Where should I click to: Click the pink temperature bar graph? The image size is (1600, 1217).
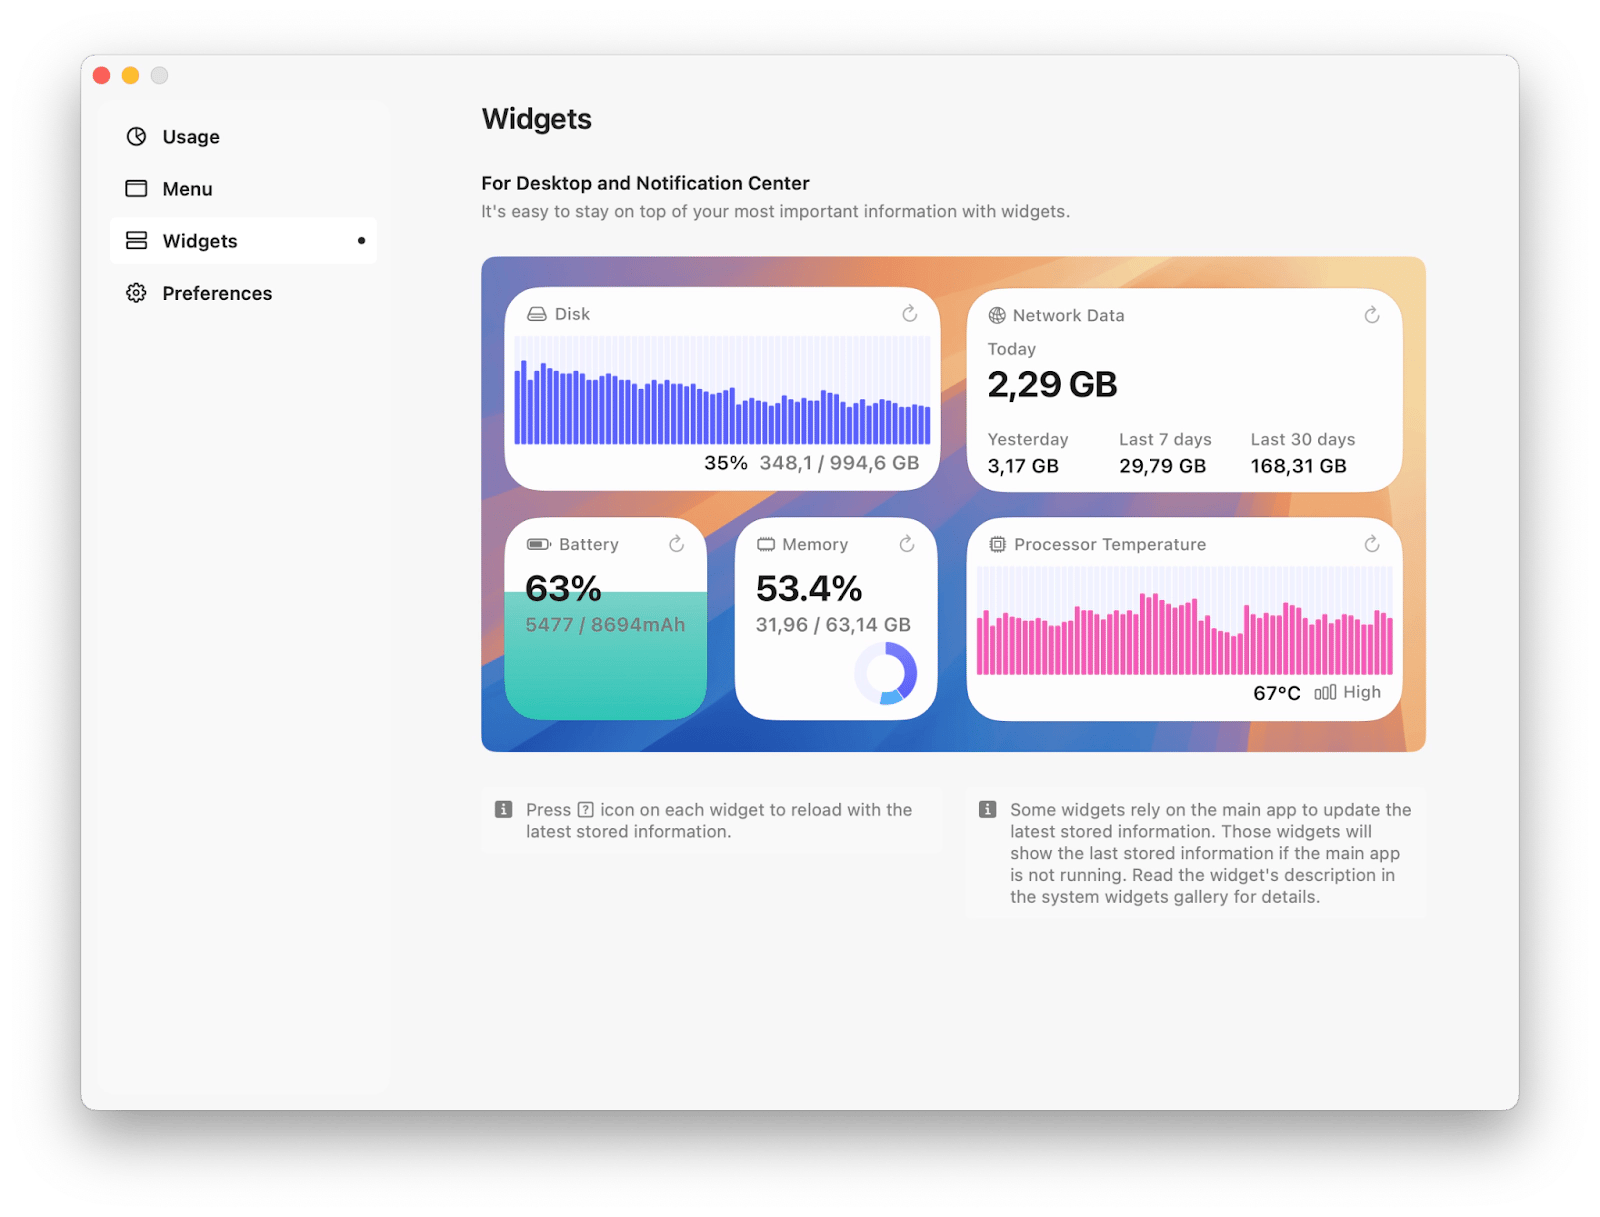tap(1184, 621)
